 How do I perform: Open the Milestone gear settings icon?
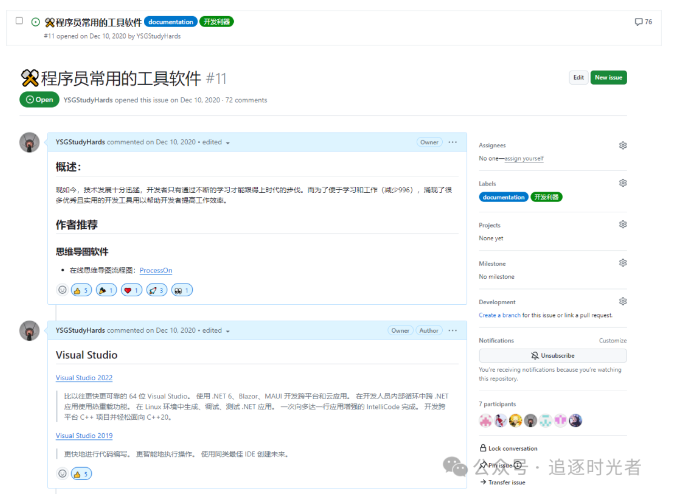(623, 263)
